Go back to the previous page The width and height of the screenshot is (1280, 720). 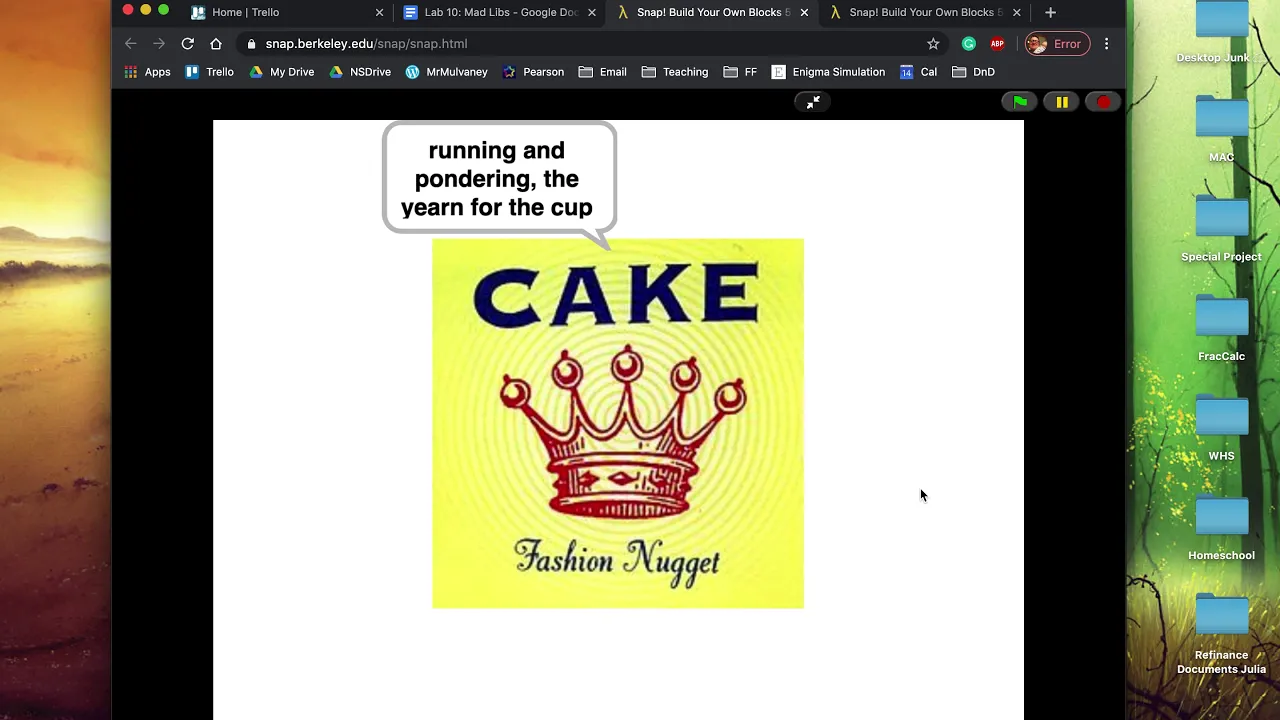(x=130, y=44)
